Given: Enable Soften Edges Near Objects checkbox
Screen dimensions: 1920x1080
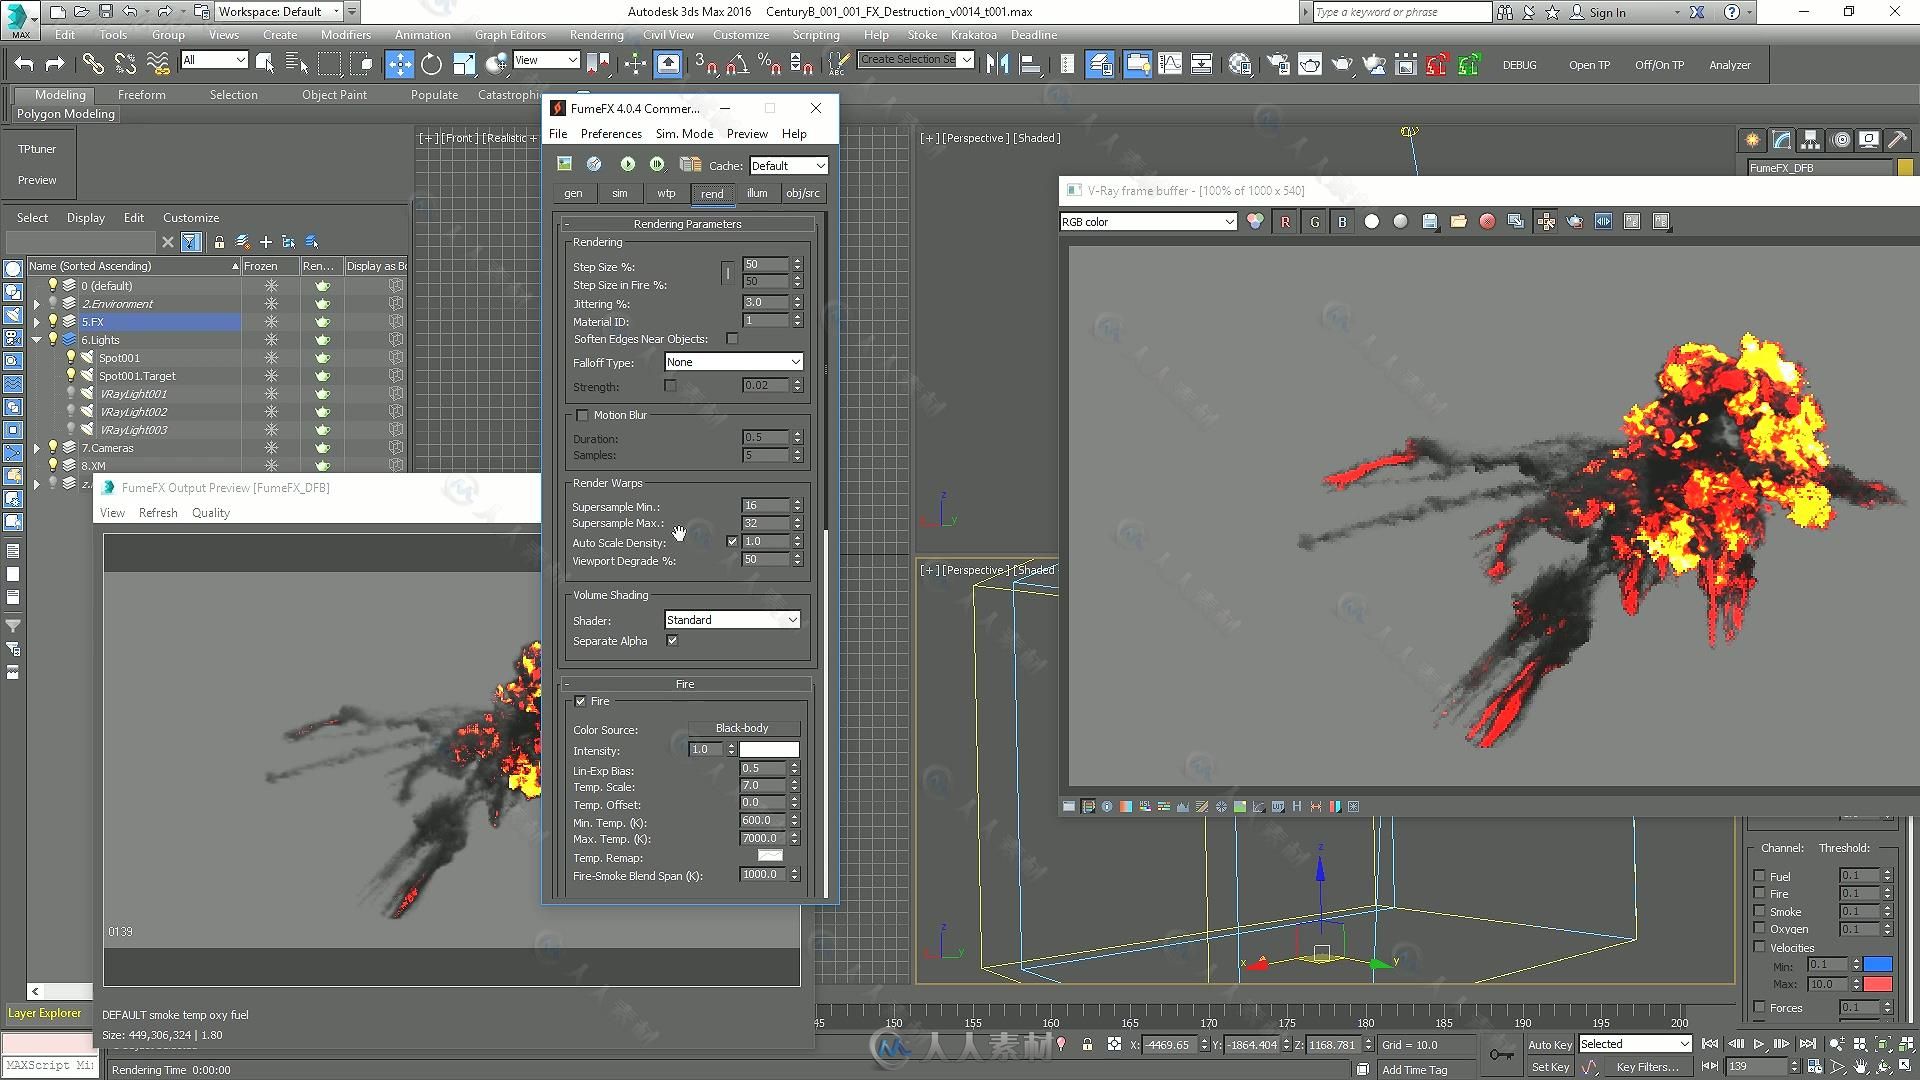Looking at the screenshot, I should [x=732, y=339].
